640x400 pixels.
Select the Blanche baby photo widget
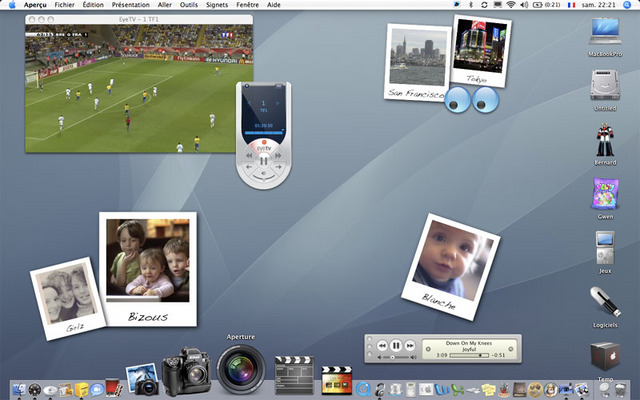451,267
